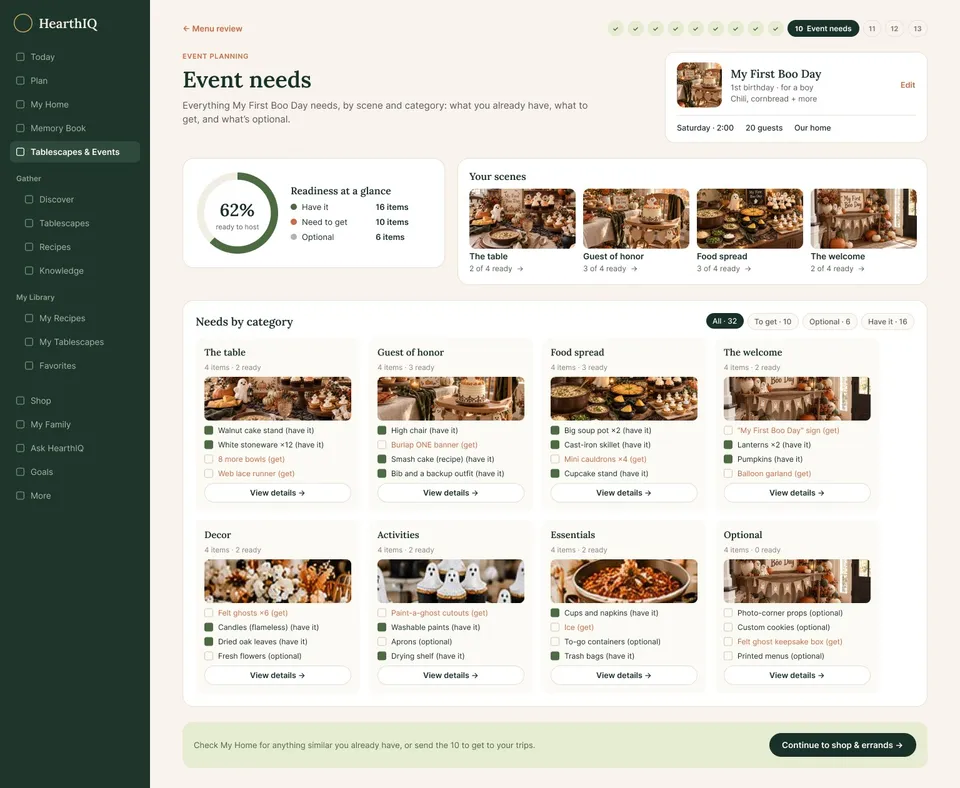Open View details for The welcome
The width and height of the screenshot is (960, 788).
pyautogui.click(x=797, y=493)
